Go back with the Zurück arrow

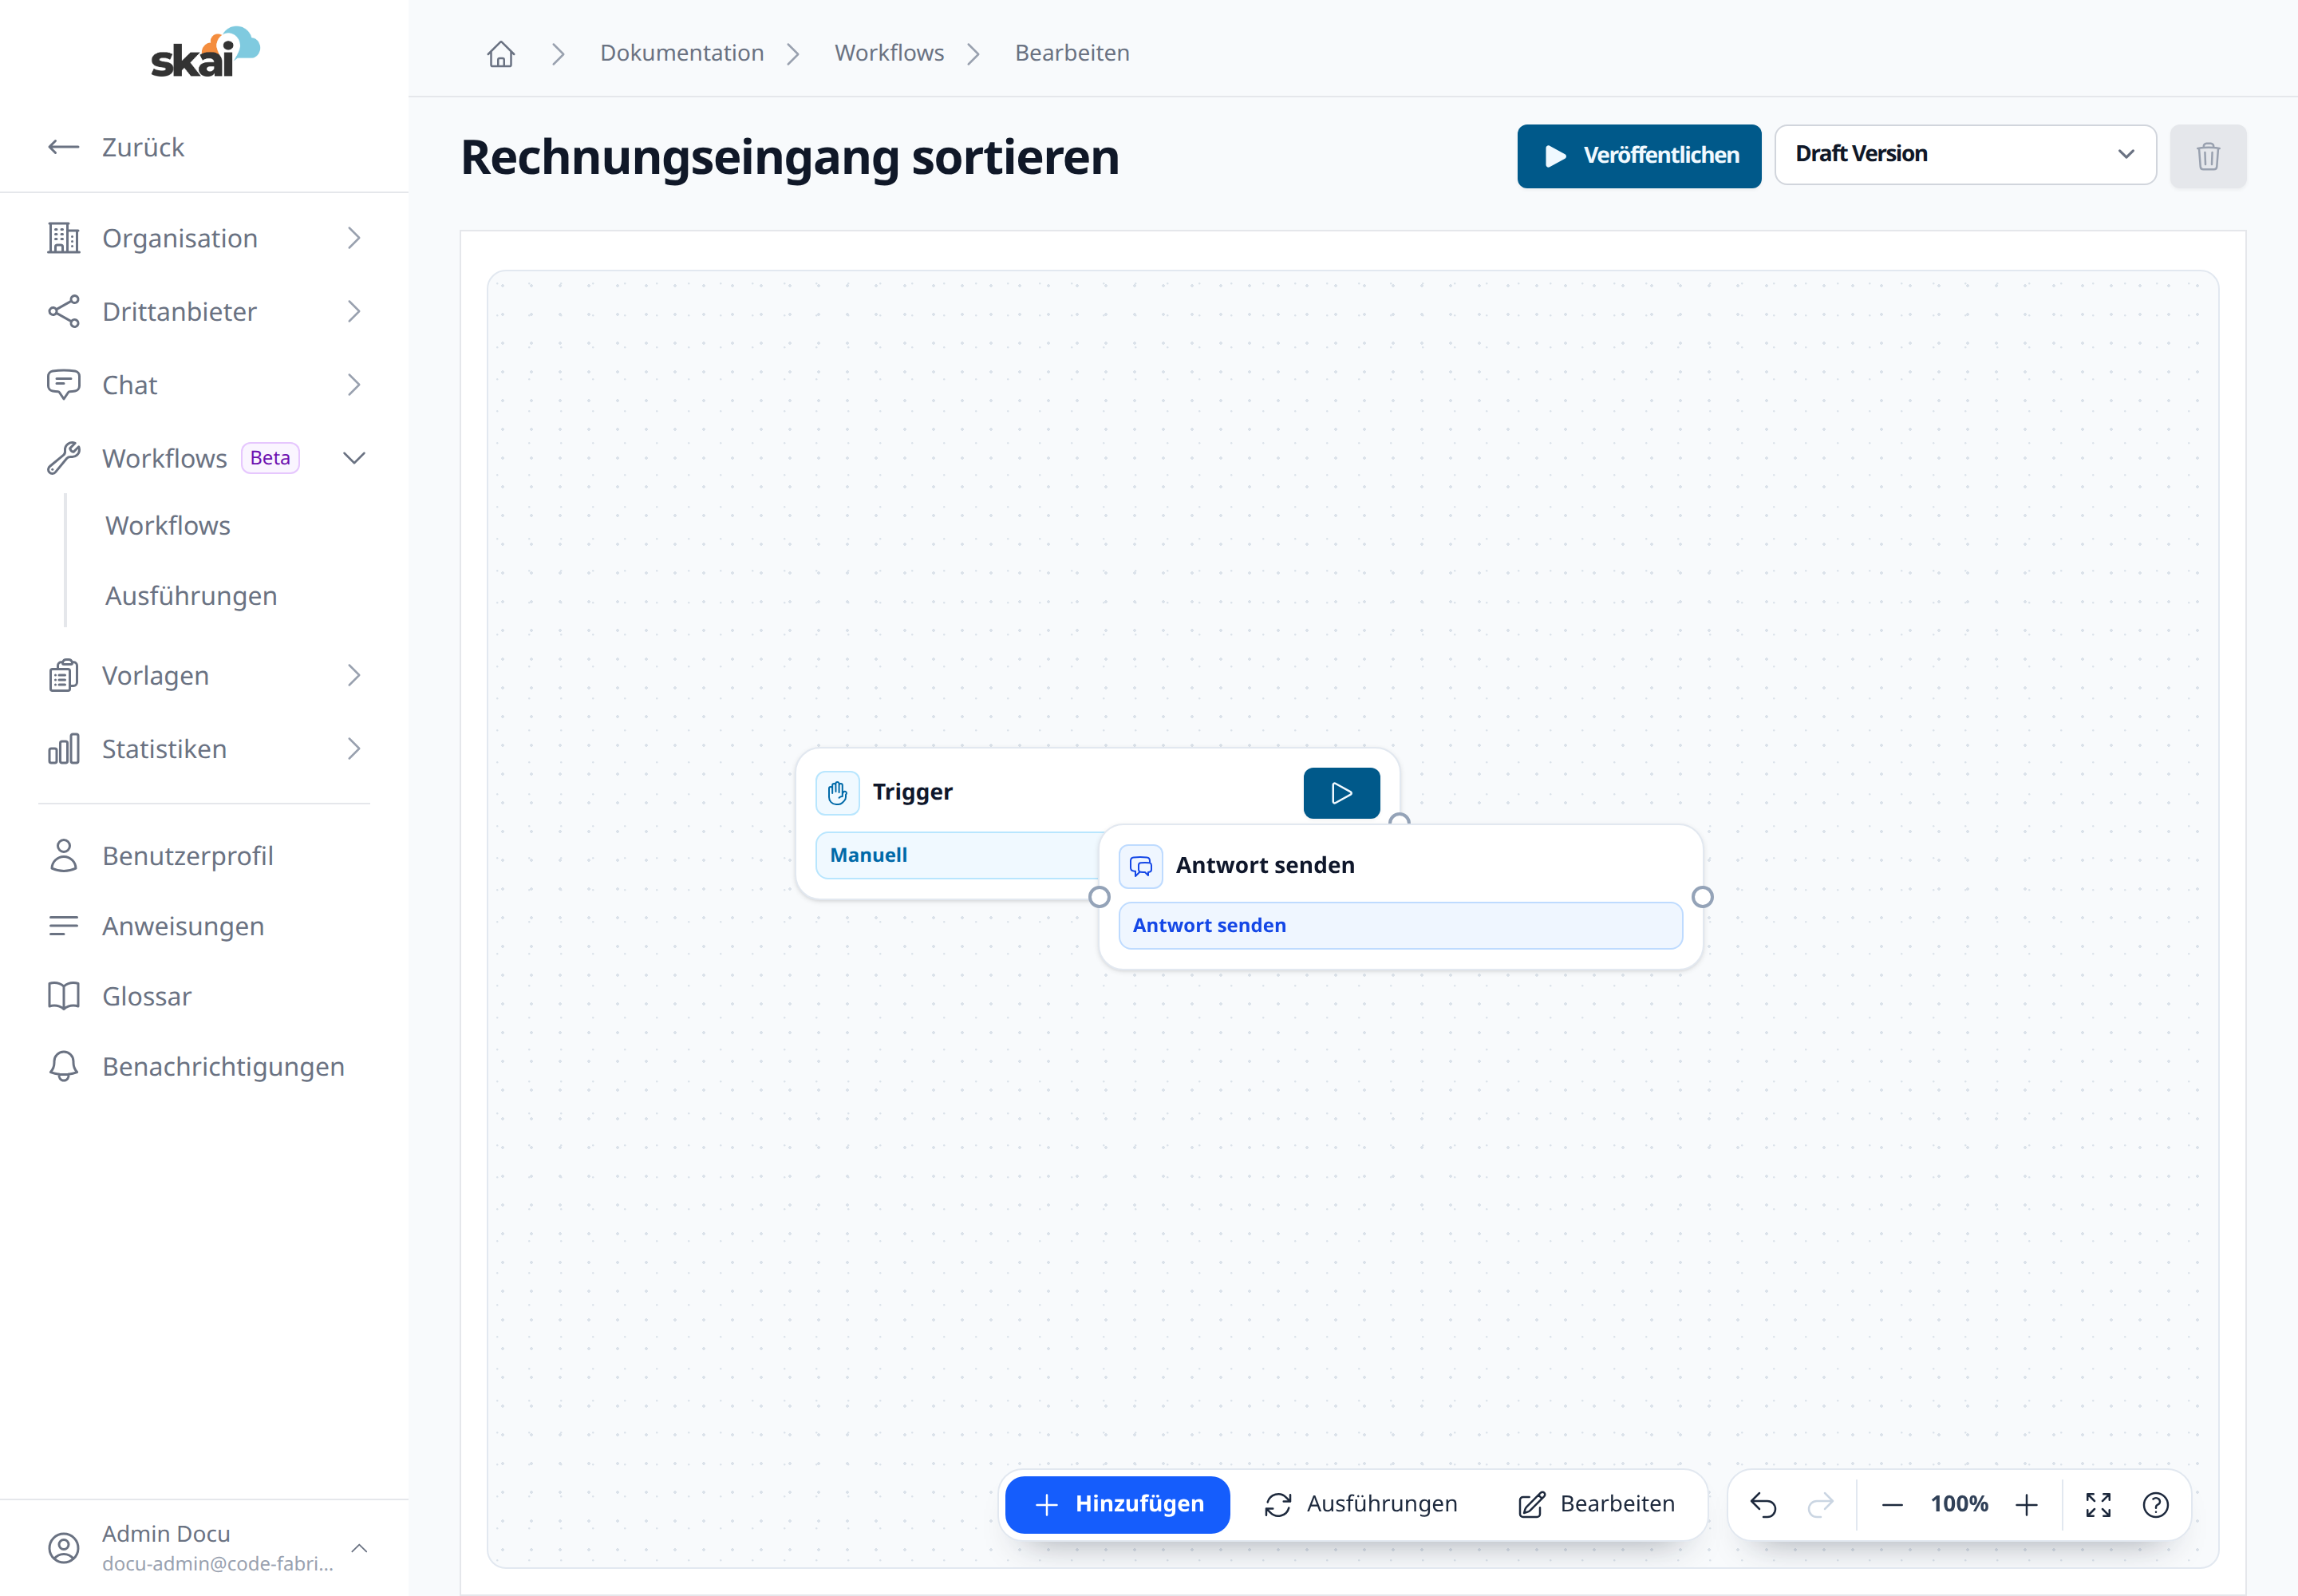tap(64, 147)
